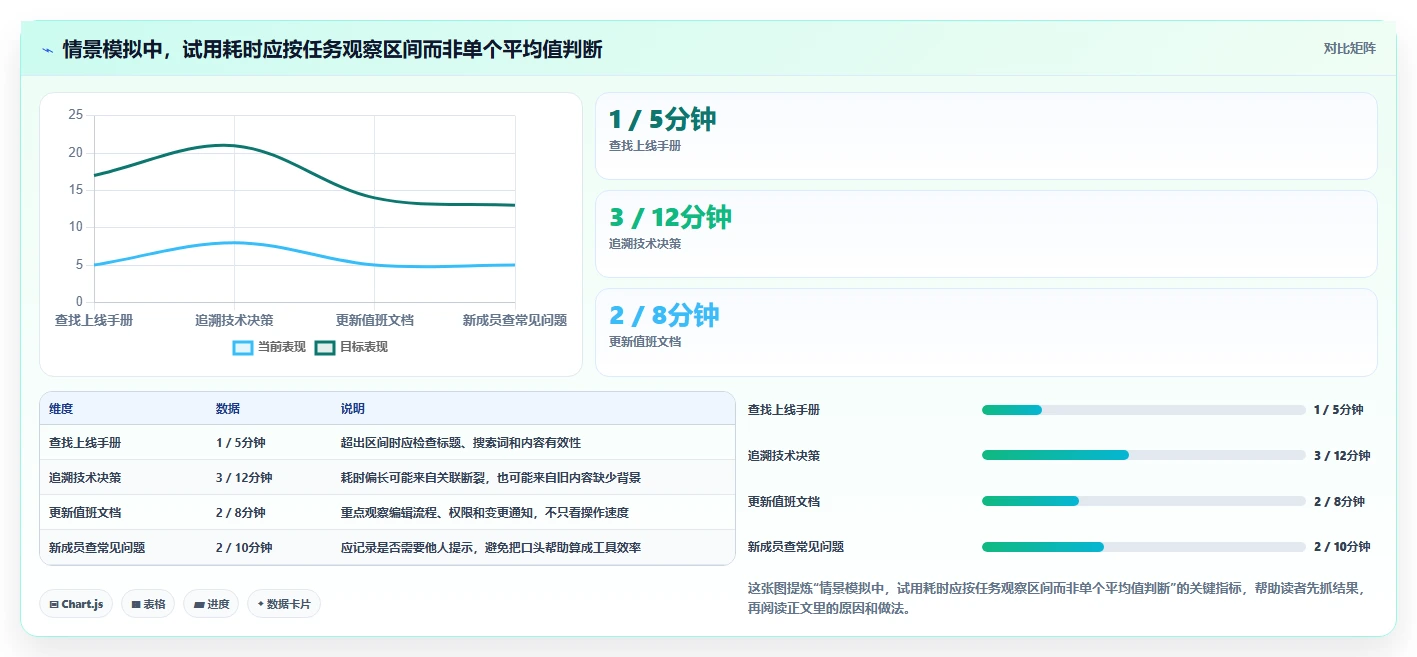Click the 维度 column header

tap(61, 409)
